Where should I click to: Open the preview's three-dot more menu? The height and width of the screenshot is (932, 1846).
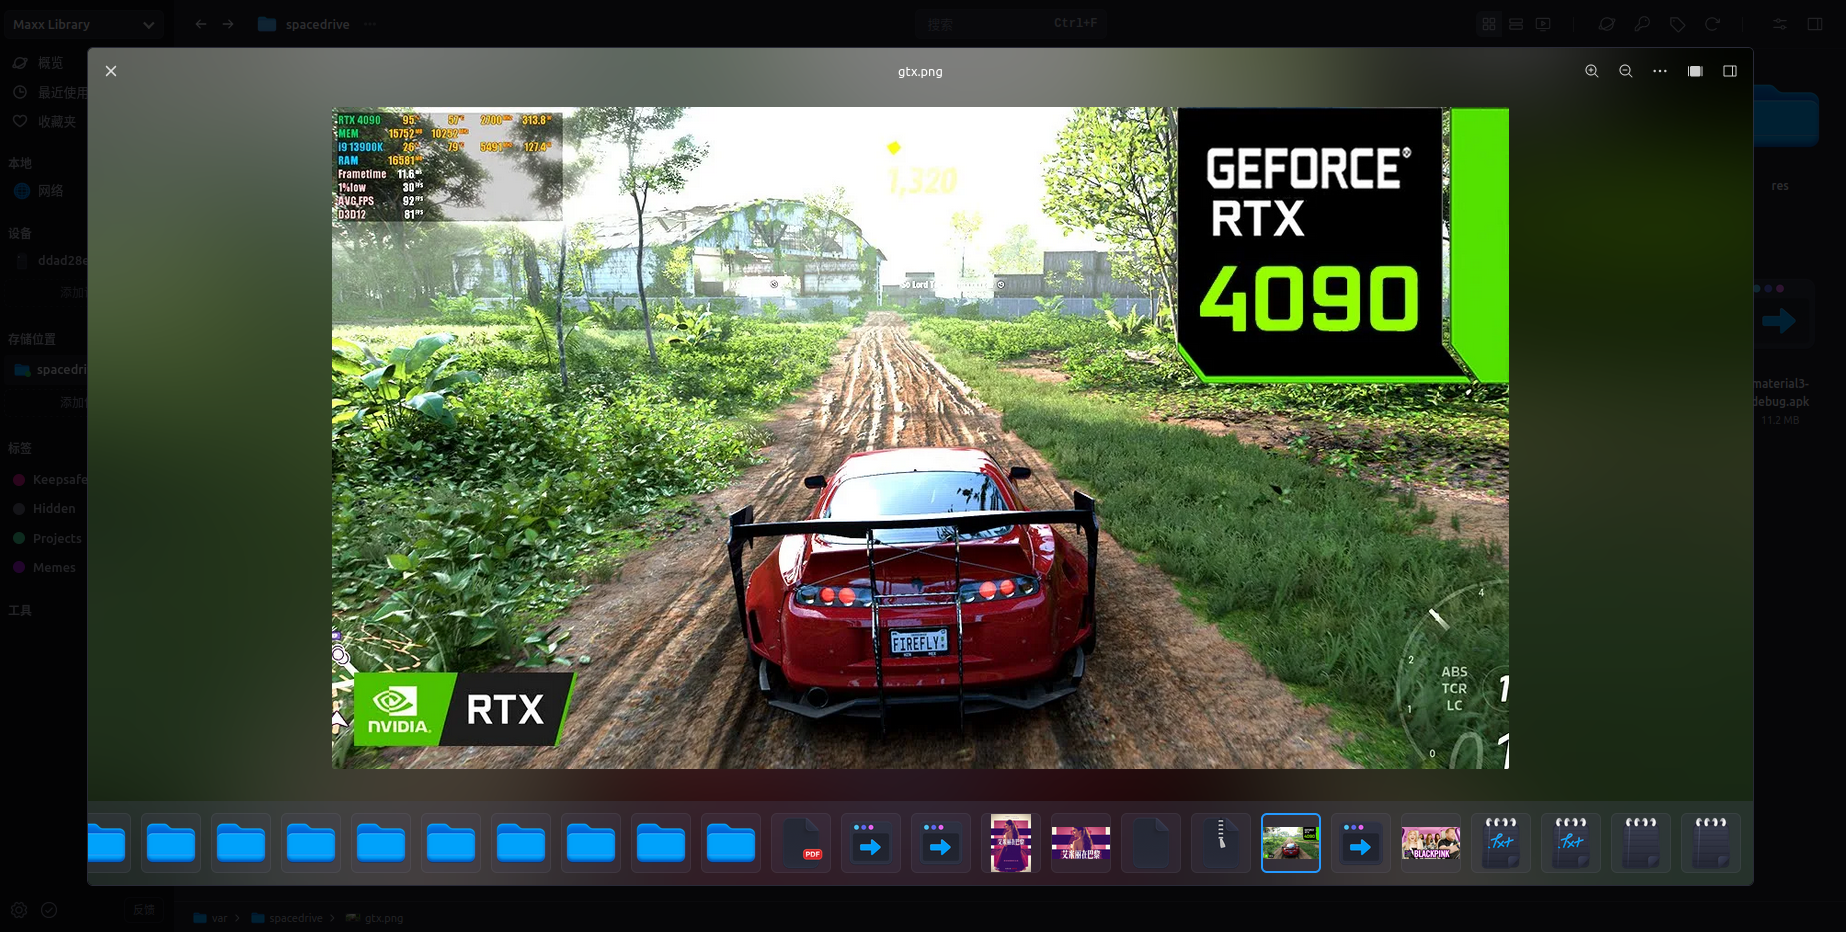tap(1660, 71)
